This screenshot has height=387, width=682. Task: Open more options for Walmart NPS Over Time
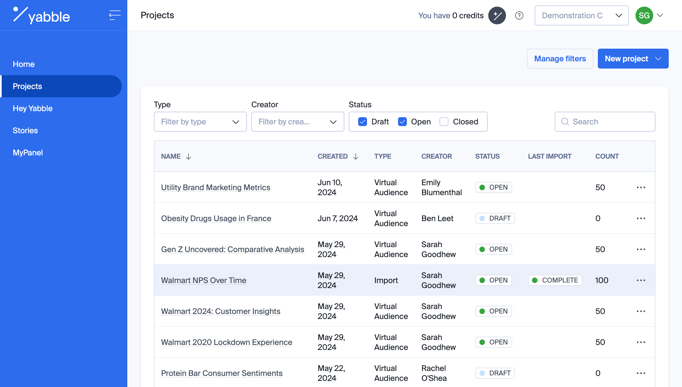pyautogui.click(x=641, y=280)
